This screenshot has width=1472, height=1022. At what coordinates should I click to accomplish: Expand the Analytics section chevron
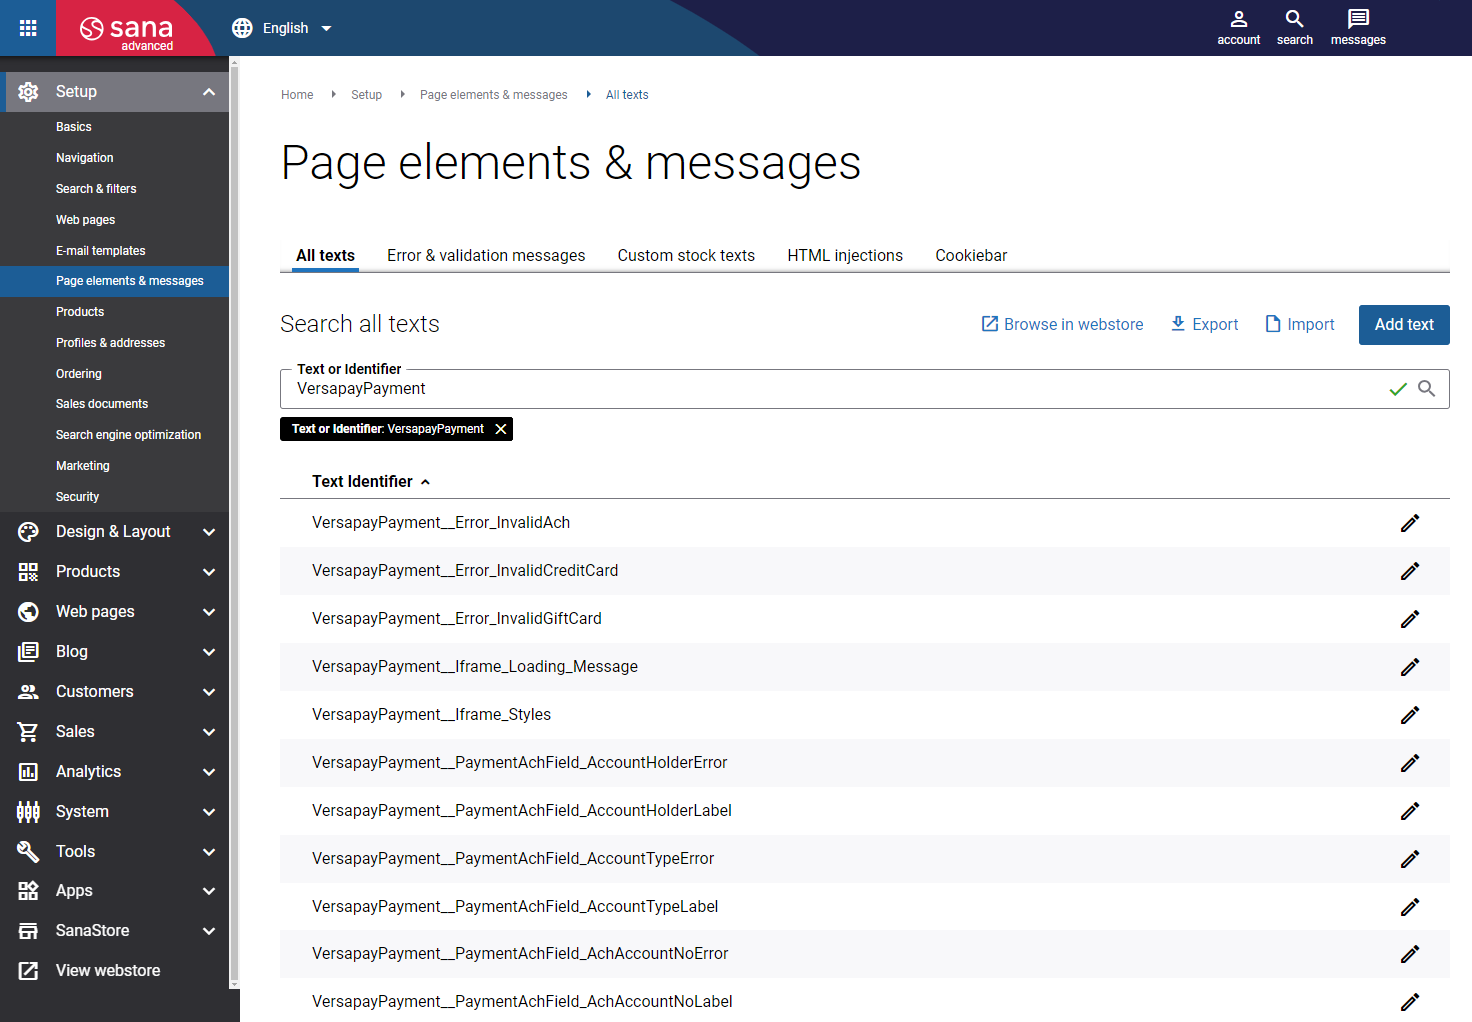pos(209,772)
